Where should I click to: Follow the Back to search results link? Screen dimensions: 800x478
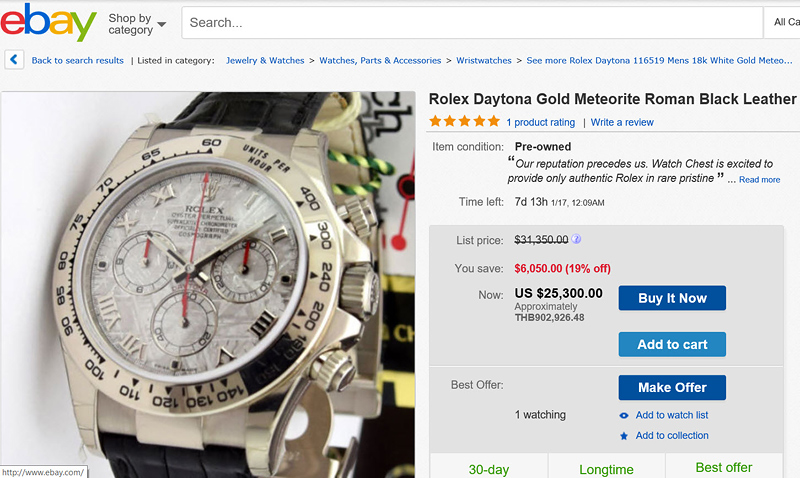(x=78, y=61)
